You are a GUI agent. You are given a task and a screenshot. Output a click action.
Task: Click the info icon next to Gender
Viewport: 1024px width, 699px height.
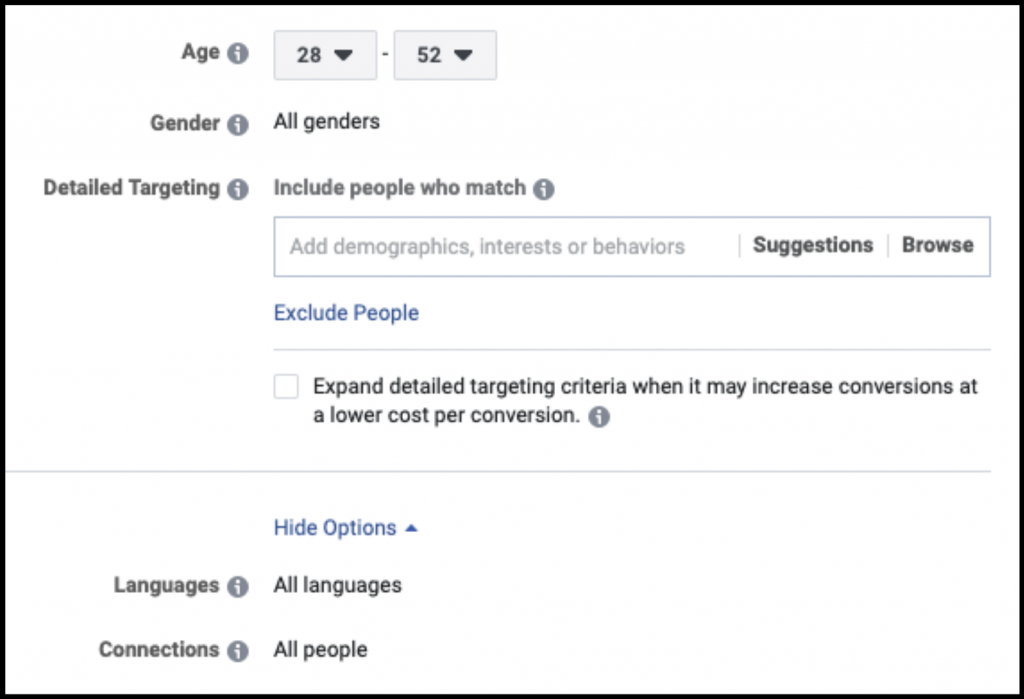tap(238, 124)
